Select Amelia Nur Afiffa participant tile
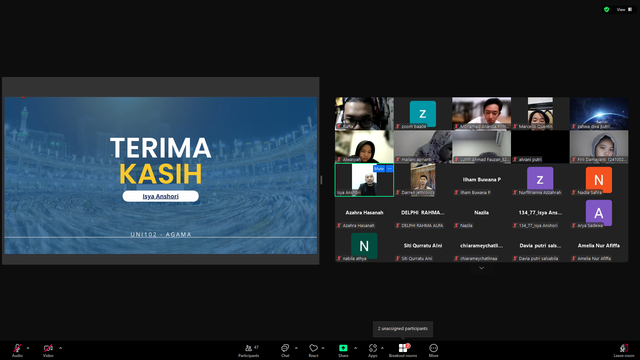The image size is (640, 360). pos(599,246)
